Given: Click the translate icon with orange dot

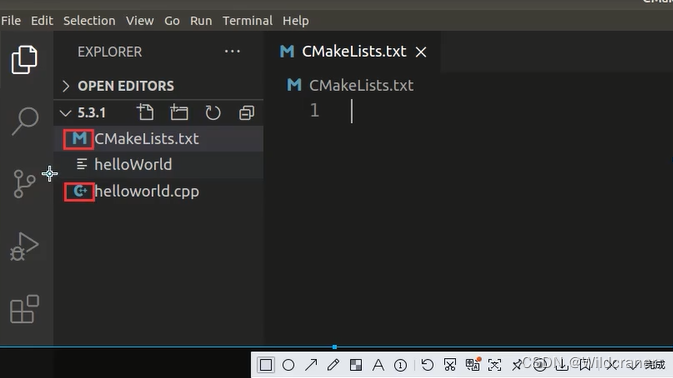Looking at the screenshot, I should coord(473,364).
